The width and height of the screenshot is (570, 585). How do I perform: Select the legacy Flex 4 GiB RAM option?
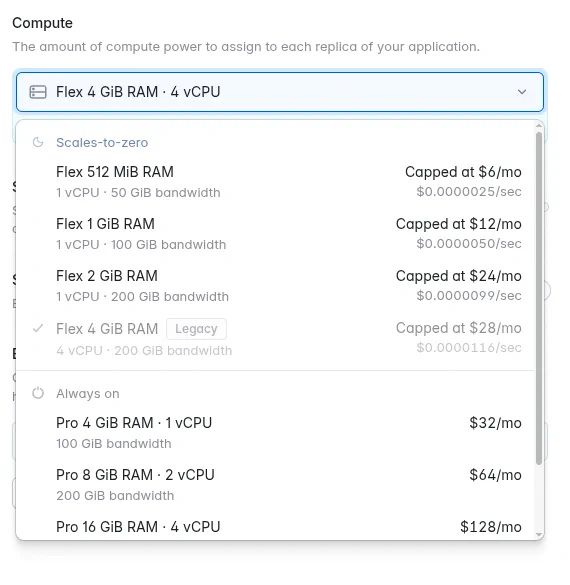coord(276,339)
